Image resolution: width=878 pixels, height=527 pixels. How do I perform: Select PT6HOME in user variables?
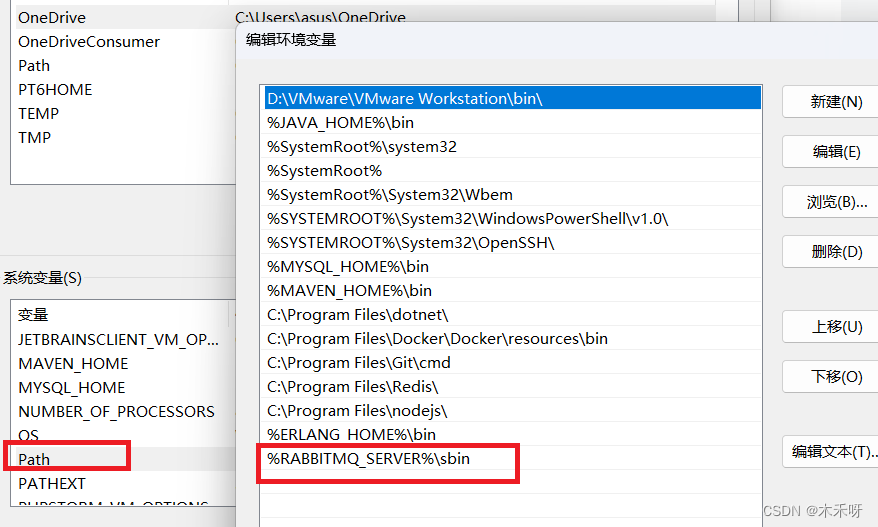[55, 89]
